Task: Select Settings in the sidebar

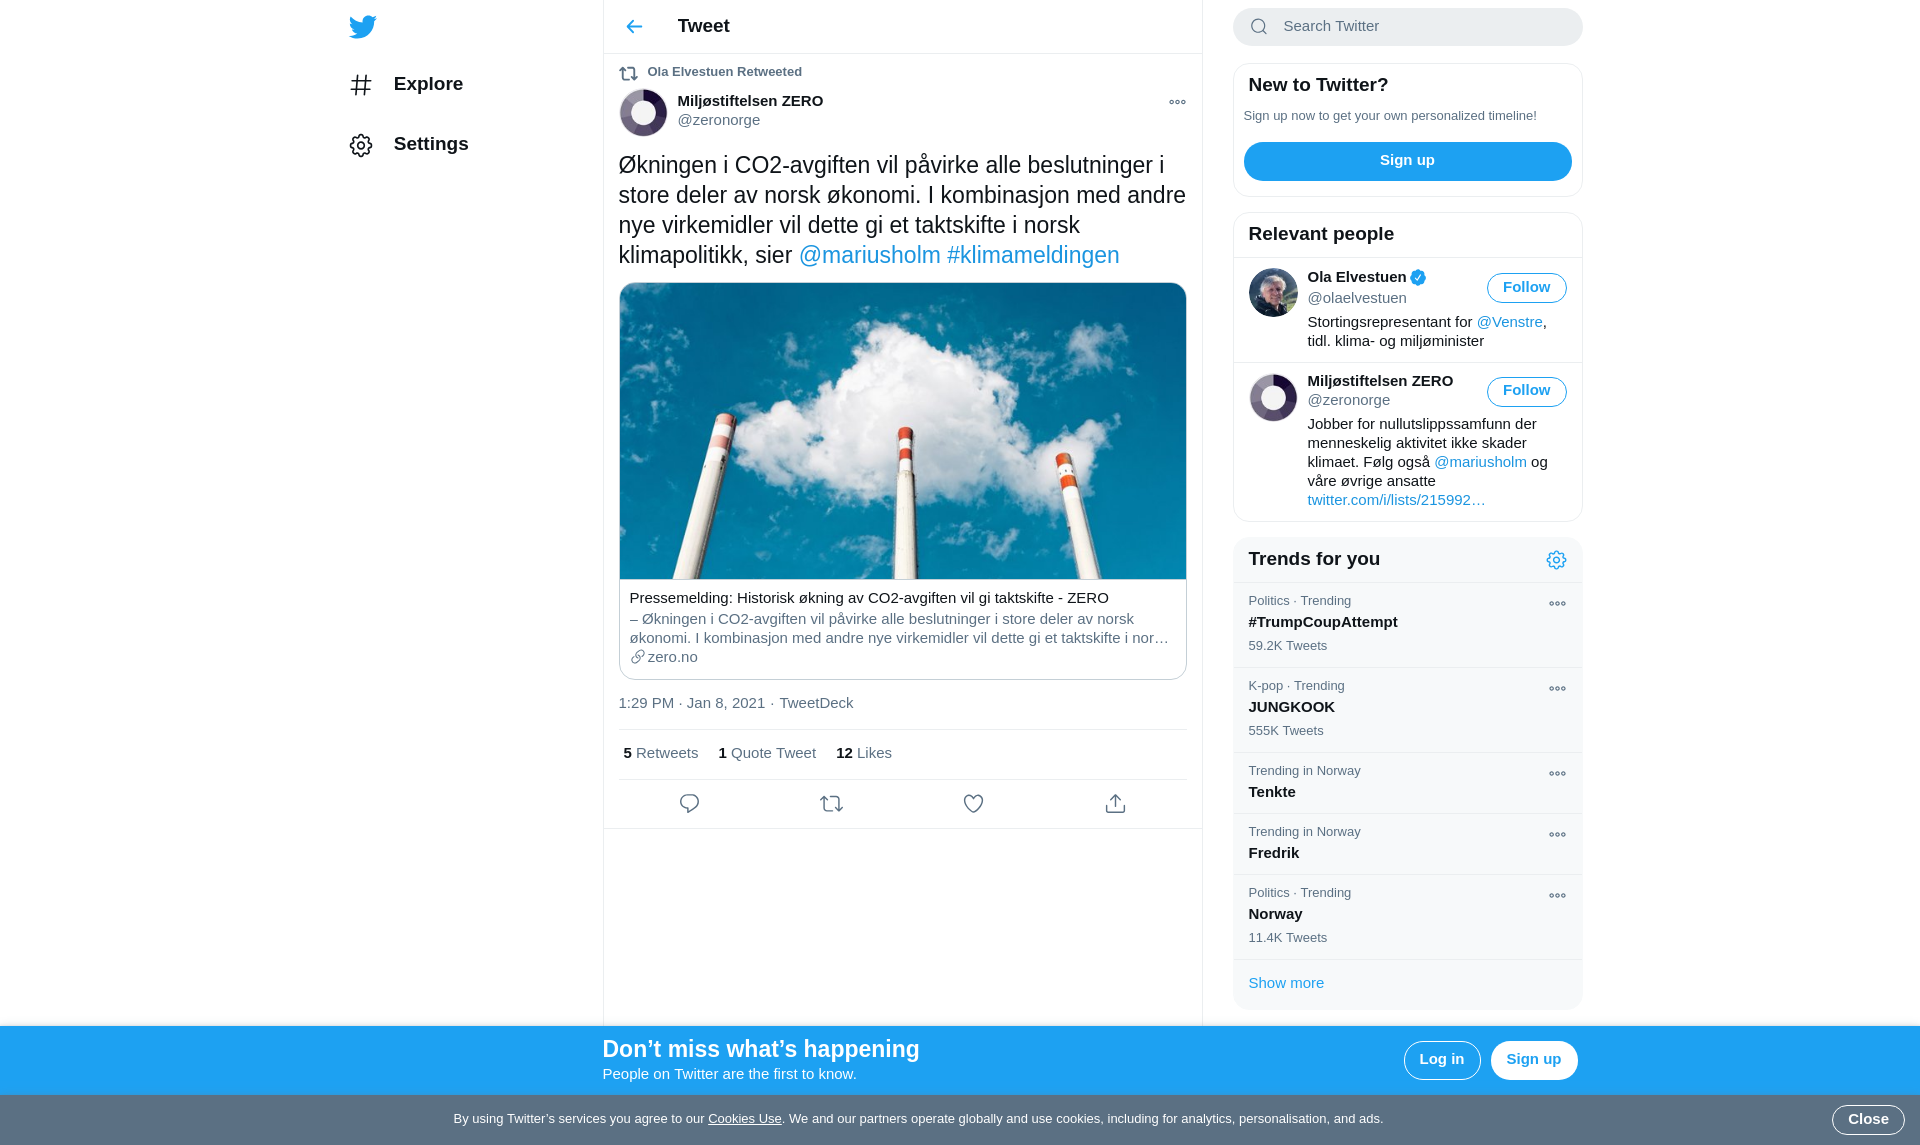Action: [x=431, y=144]
